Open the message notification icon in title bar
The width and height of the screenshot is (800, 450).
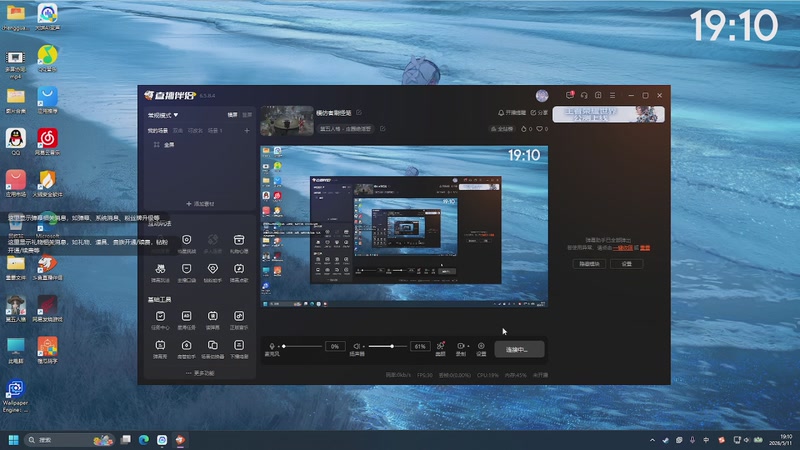pos(570,95)
